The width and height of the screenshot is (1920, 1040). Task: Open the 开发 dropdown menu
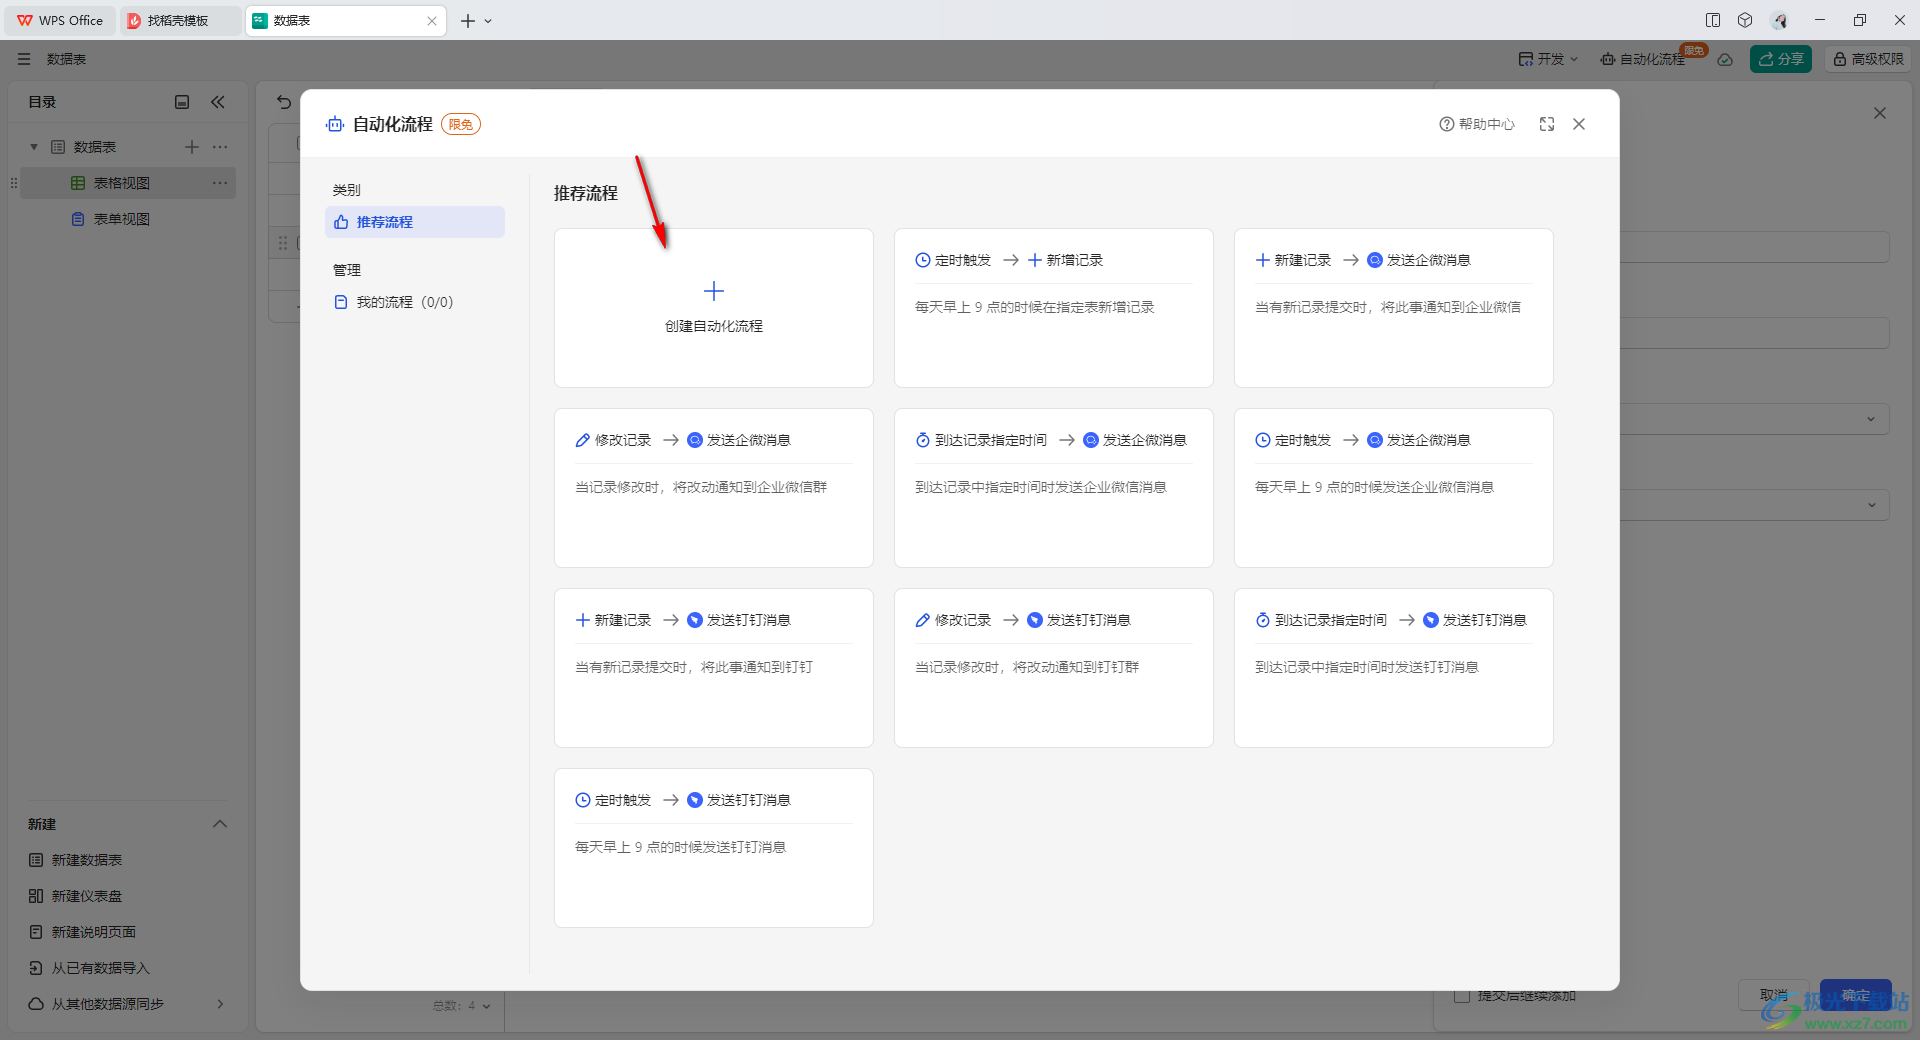(x=1548, y=59)
